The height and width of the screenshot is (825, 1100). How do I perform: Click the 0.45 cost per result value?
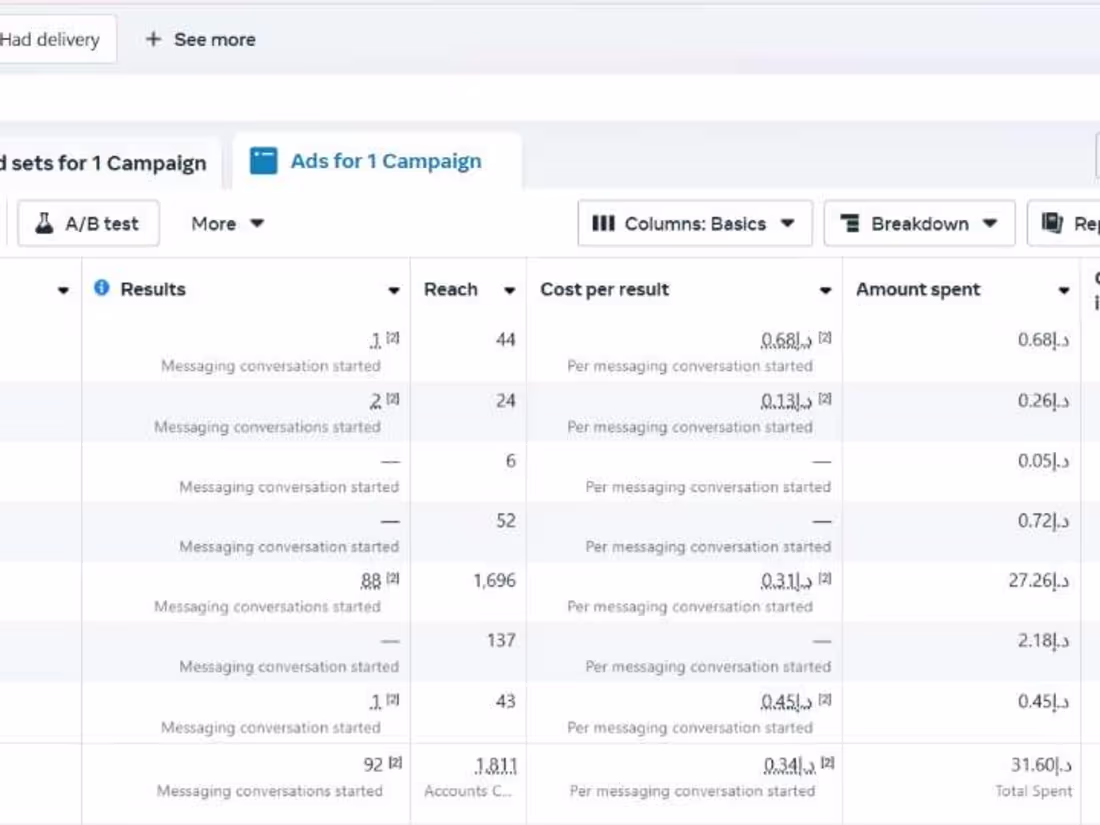[x=786, y=702]
